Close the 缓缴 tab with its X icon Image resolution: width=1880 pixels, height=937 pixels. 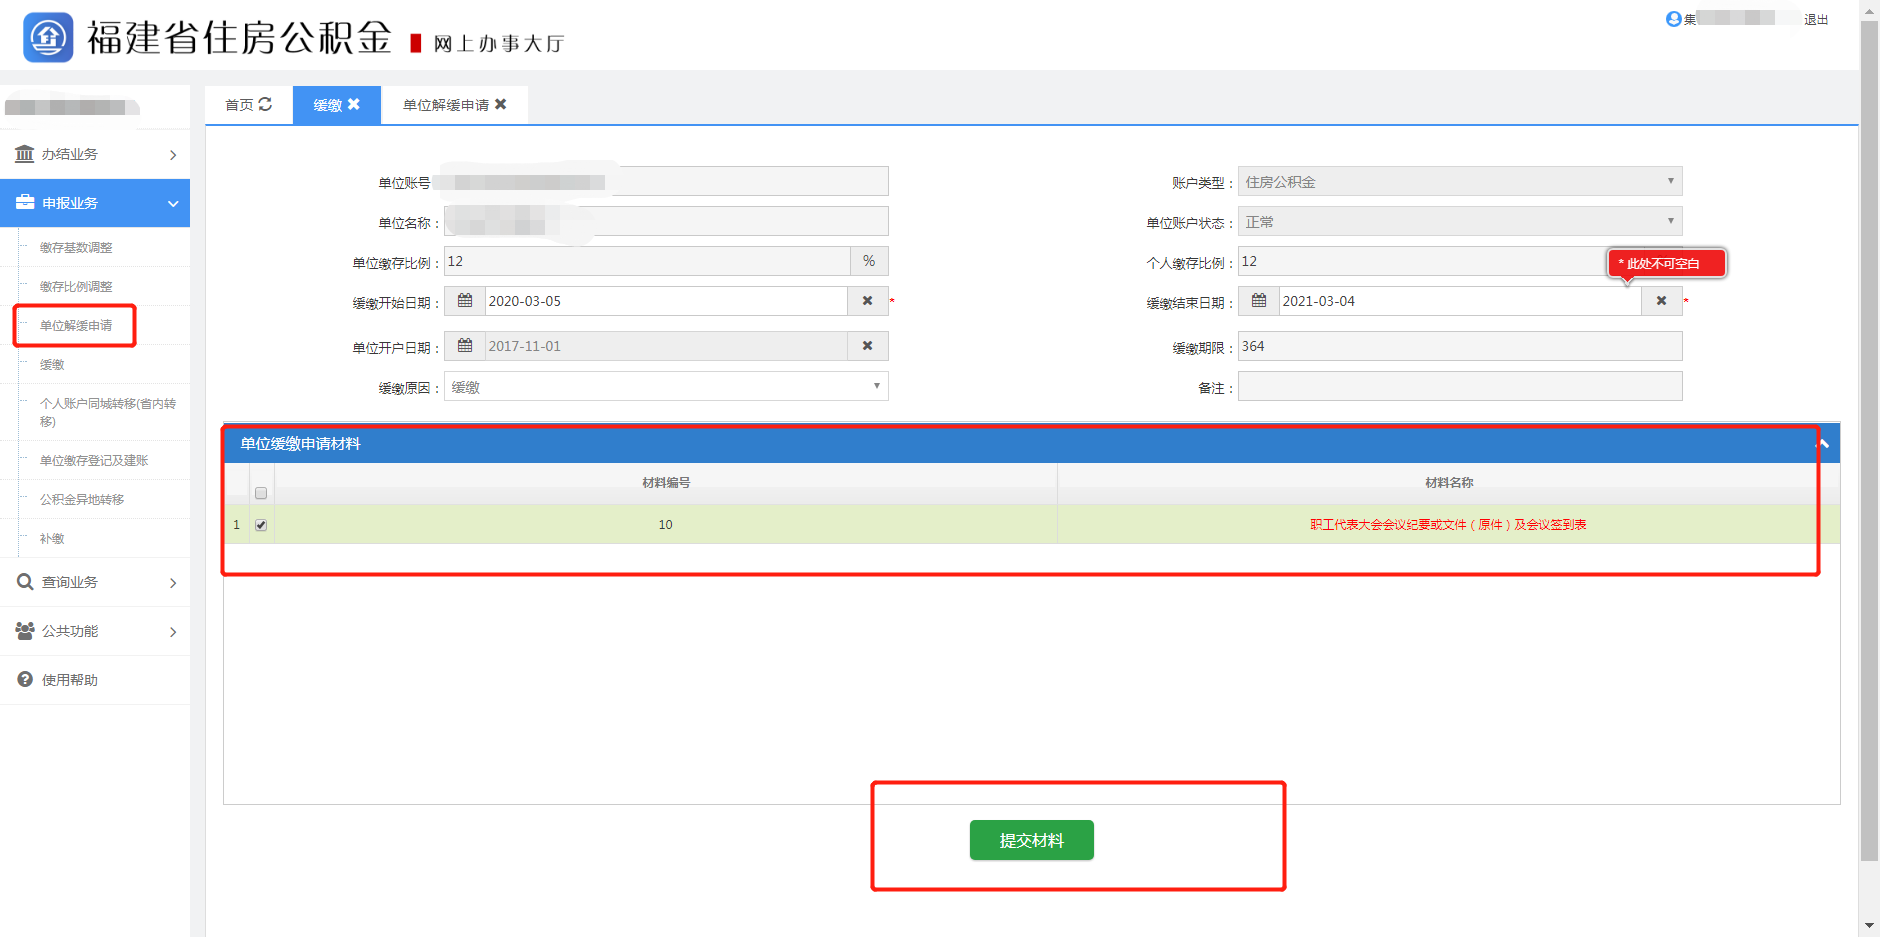tap(353, 104)
